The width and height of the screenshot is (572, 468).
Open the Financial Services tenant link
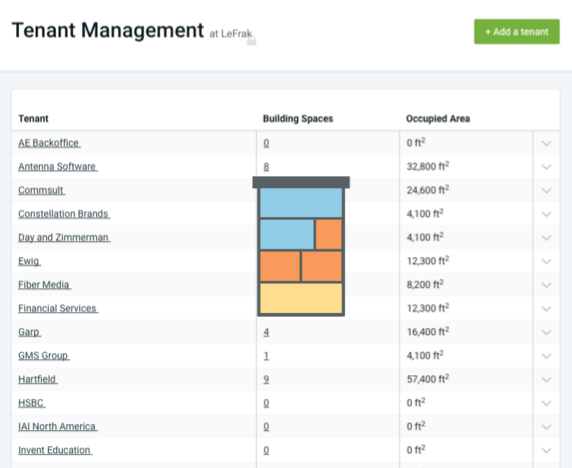(x=58, y=309)
